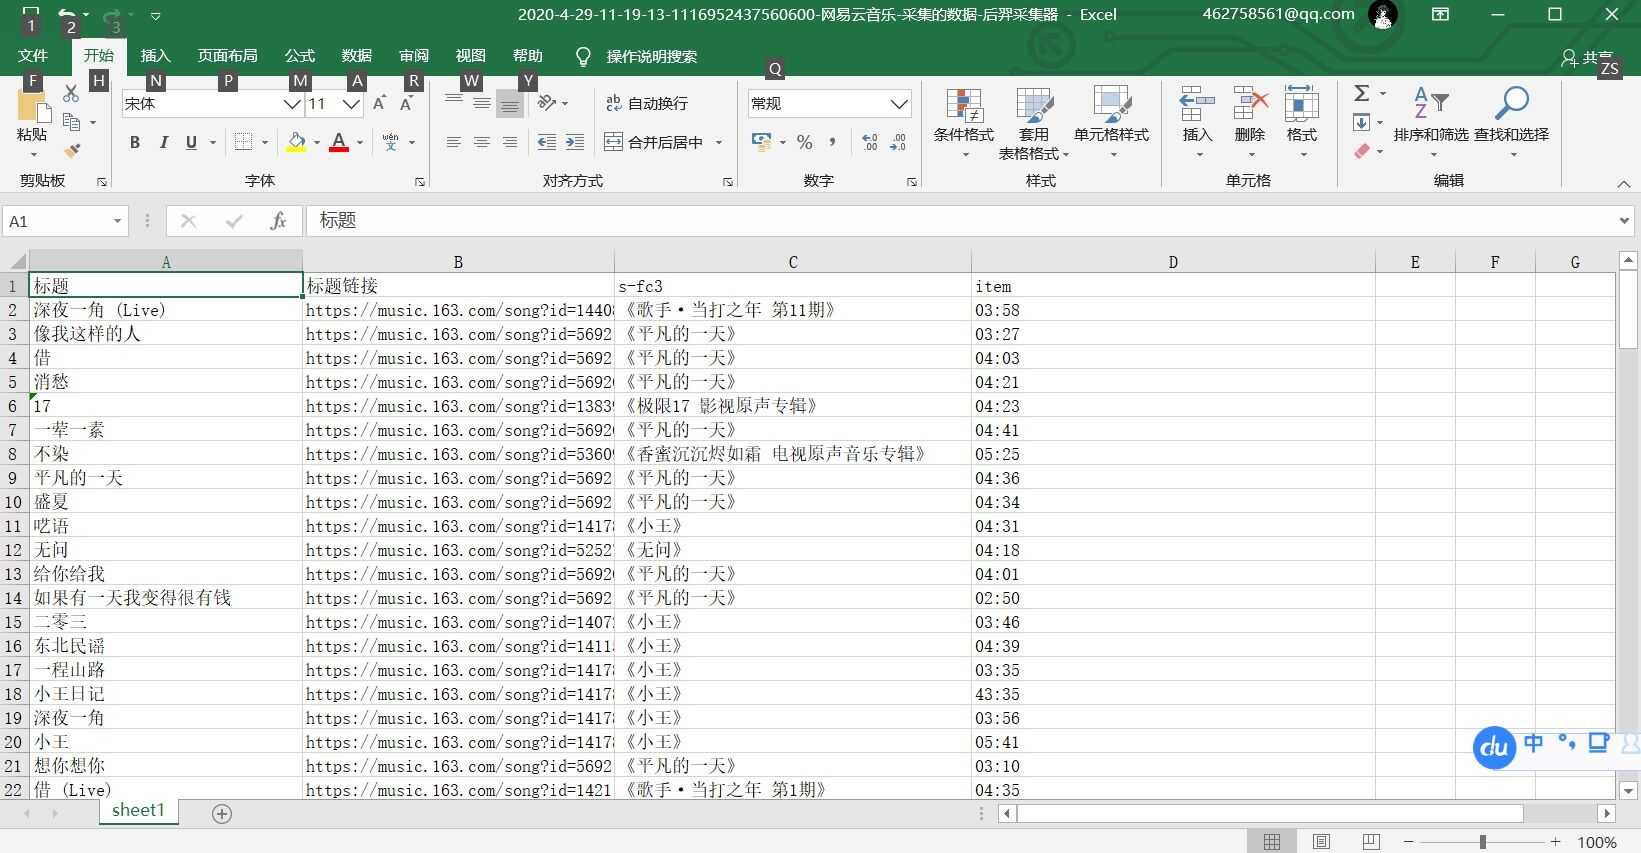This screenshot has width=1641, height=853.
Task: Click the increase indent icon
Action: coord(575,143)
